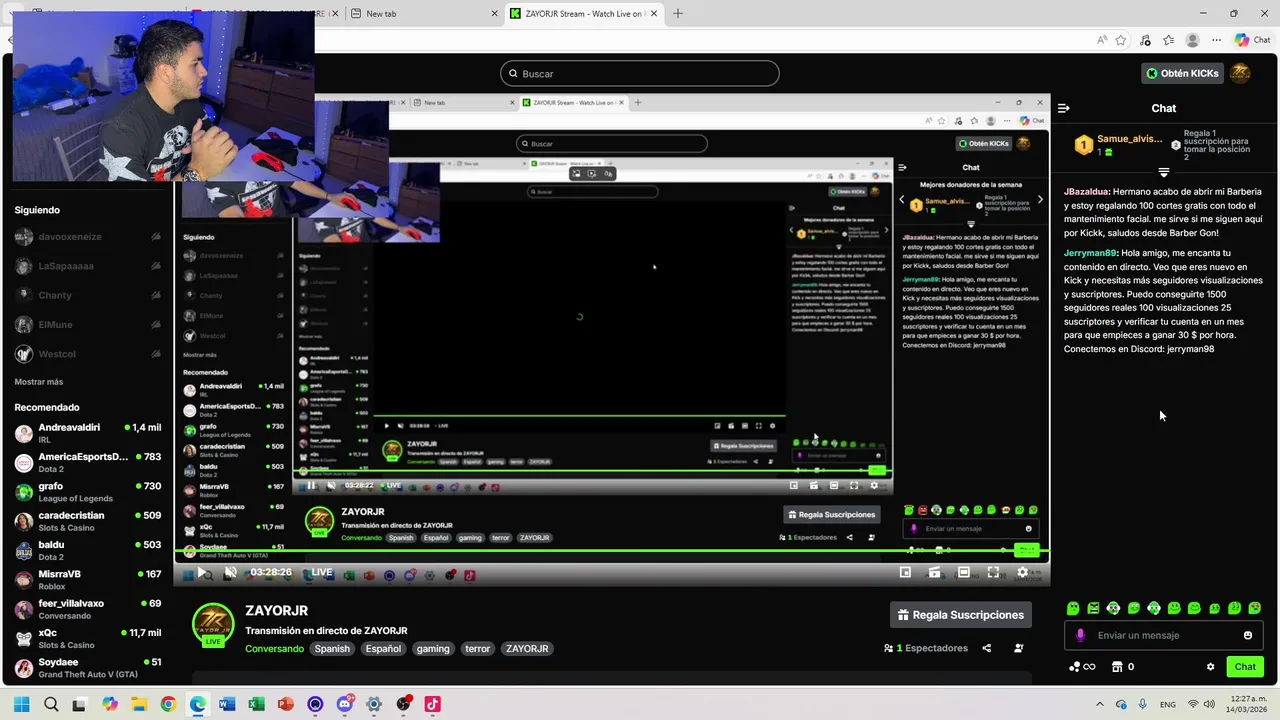Viewport: 1280px width, 720px height.
Task: Collapse the chat panel arrow icon
Action: coord(1064,108)
